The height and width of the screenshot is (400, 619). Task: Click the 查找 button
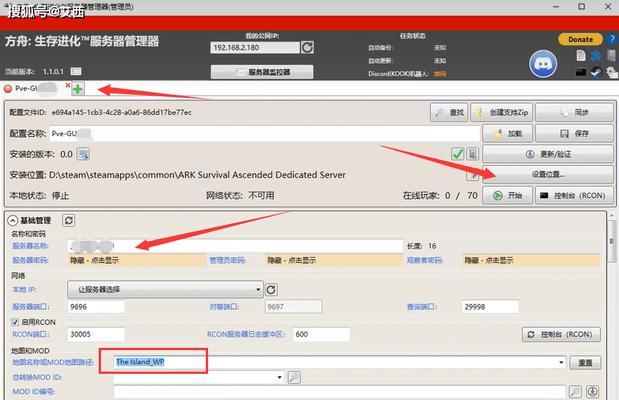pyautogui.click(x=449, y=113)
